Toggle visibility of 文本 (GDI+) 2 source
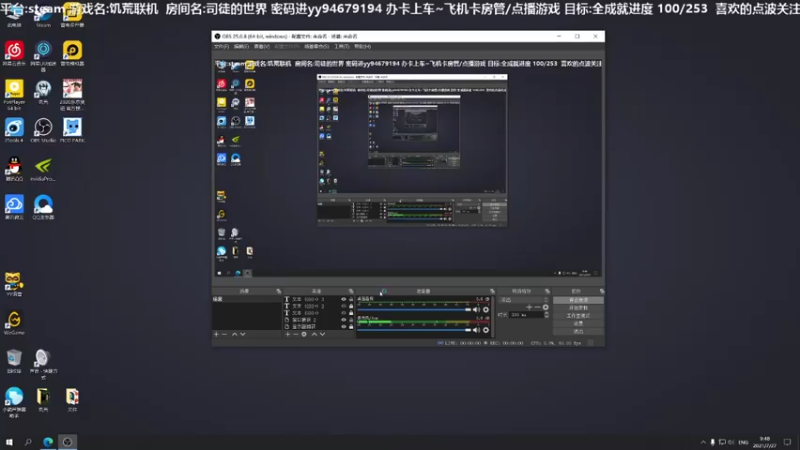Viewport: 800px width, 450px height. tap(343, 306)
